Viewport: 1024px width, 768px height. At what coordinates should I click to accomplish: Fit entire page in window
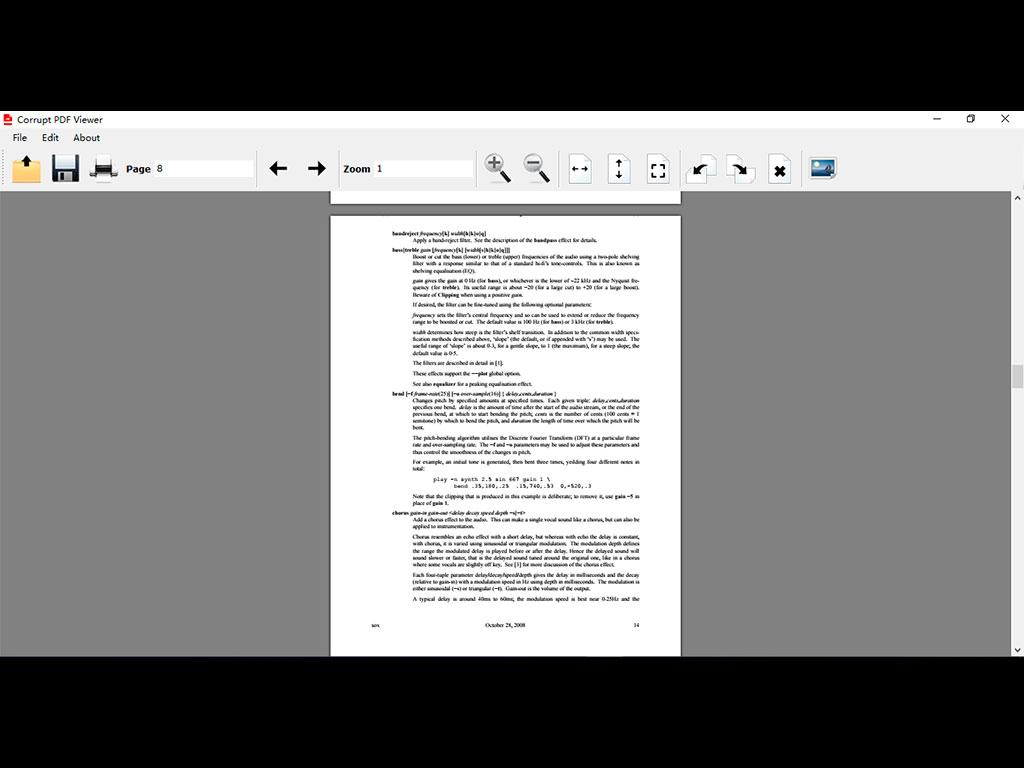pos(658,168)
